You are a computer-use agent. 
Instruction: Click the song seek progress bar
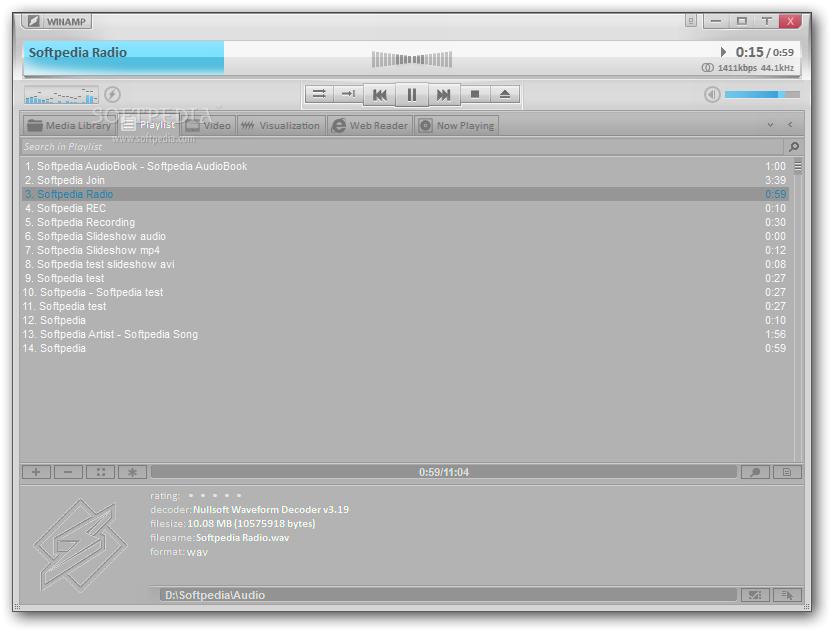tap(412, 59)
